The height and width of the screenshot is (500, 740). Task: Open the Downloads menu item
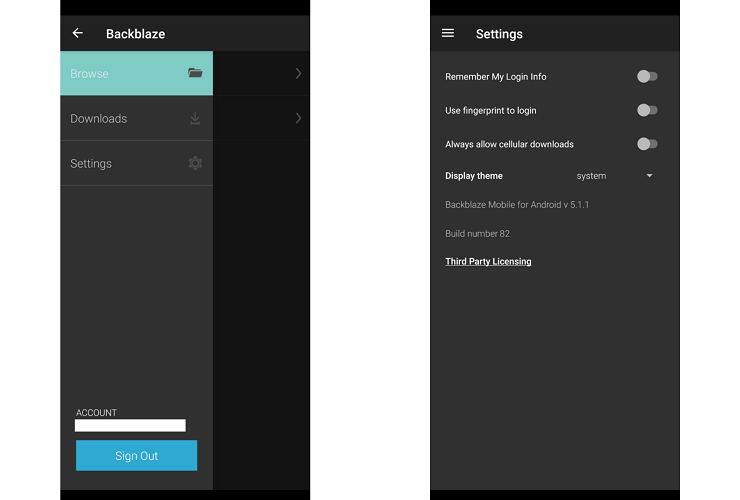136,118
